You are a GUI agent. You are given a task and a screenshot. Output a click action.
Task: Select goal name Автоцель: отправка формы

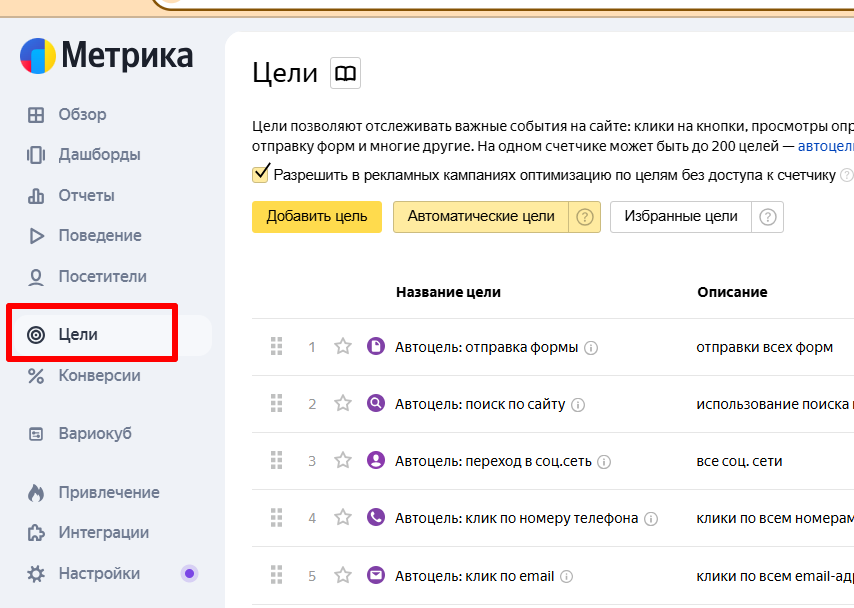click(x=486, y=347)
